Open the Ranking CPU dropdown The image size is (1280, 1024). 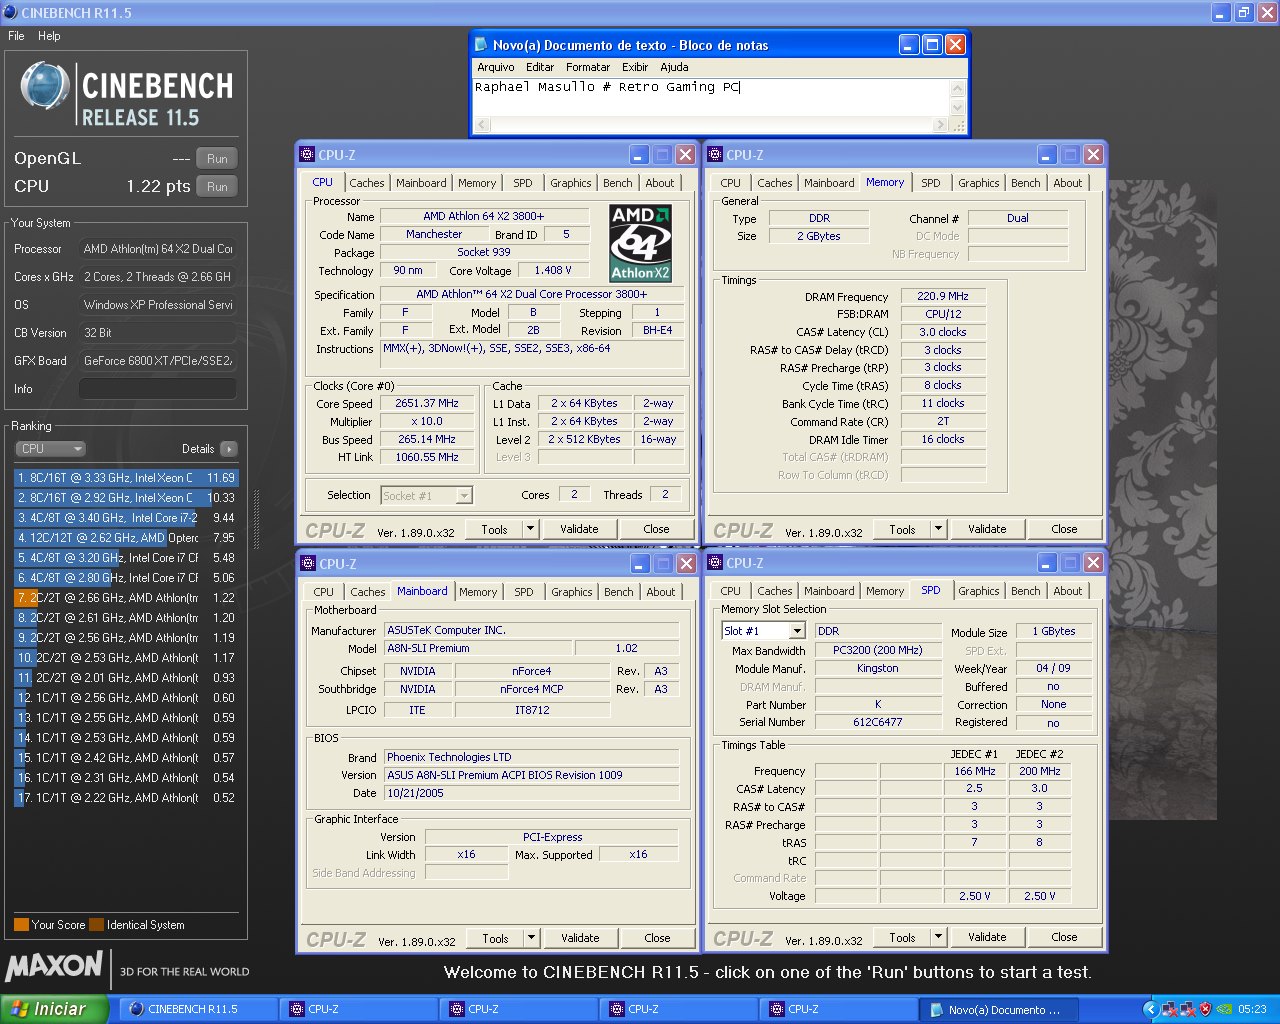tap(51, 449)
